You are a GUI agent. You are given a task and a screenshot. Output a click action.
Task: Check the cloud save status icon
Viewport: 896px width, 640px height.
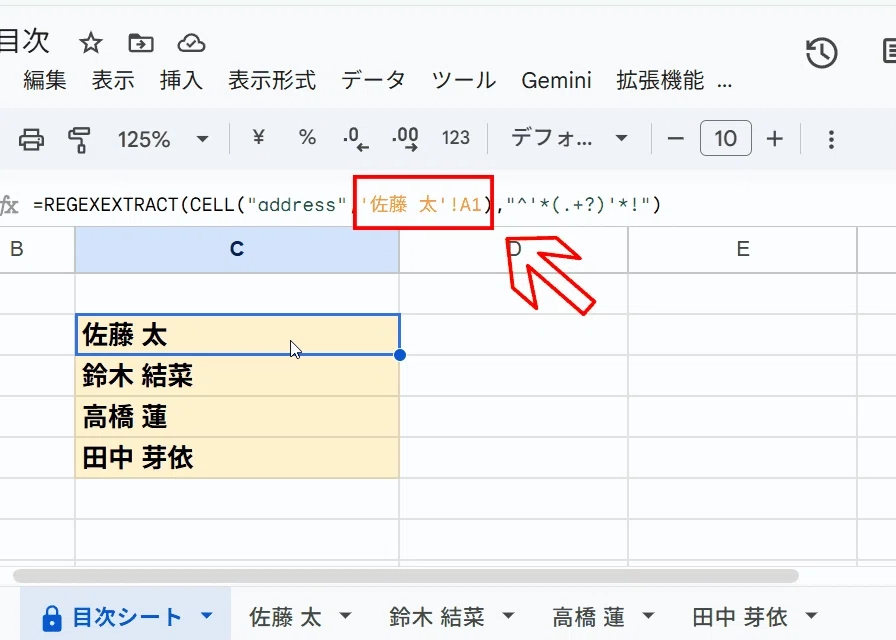coord(191,43)
